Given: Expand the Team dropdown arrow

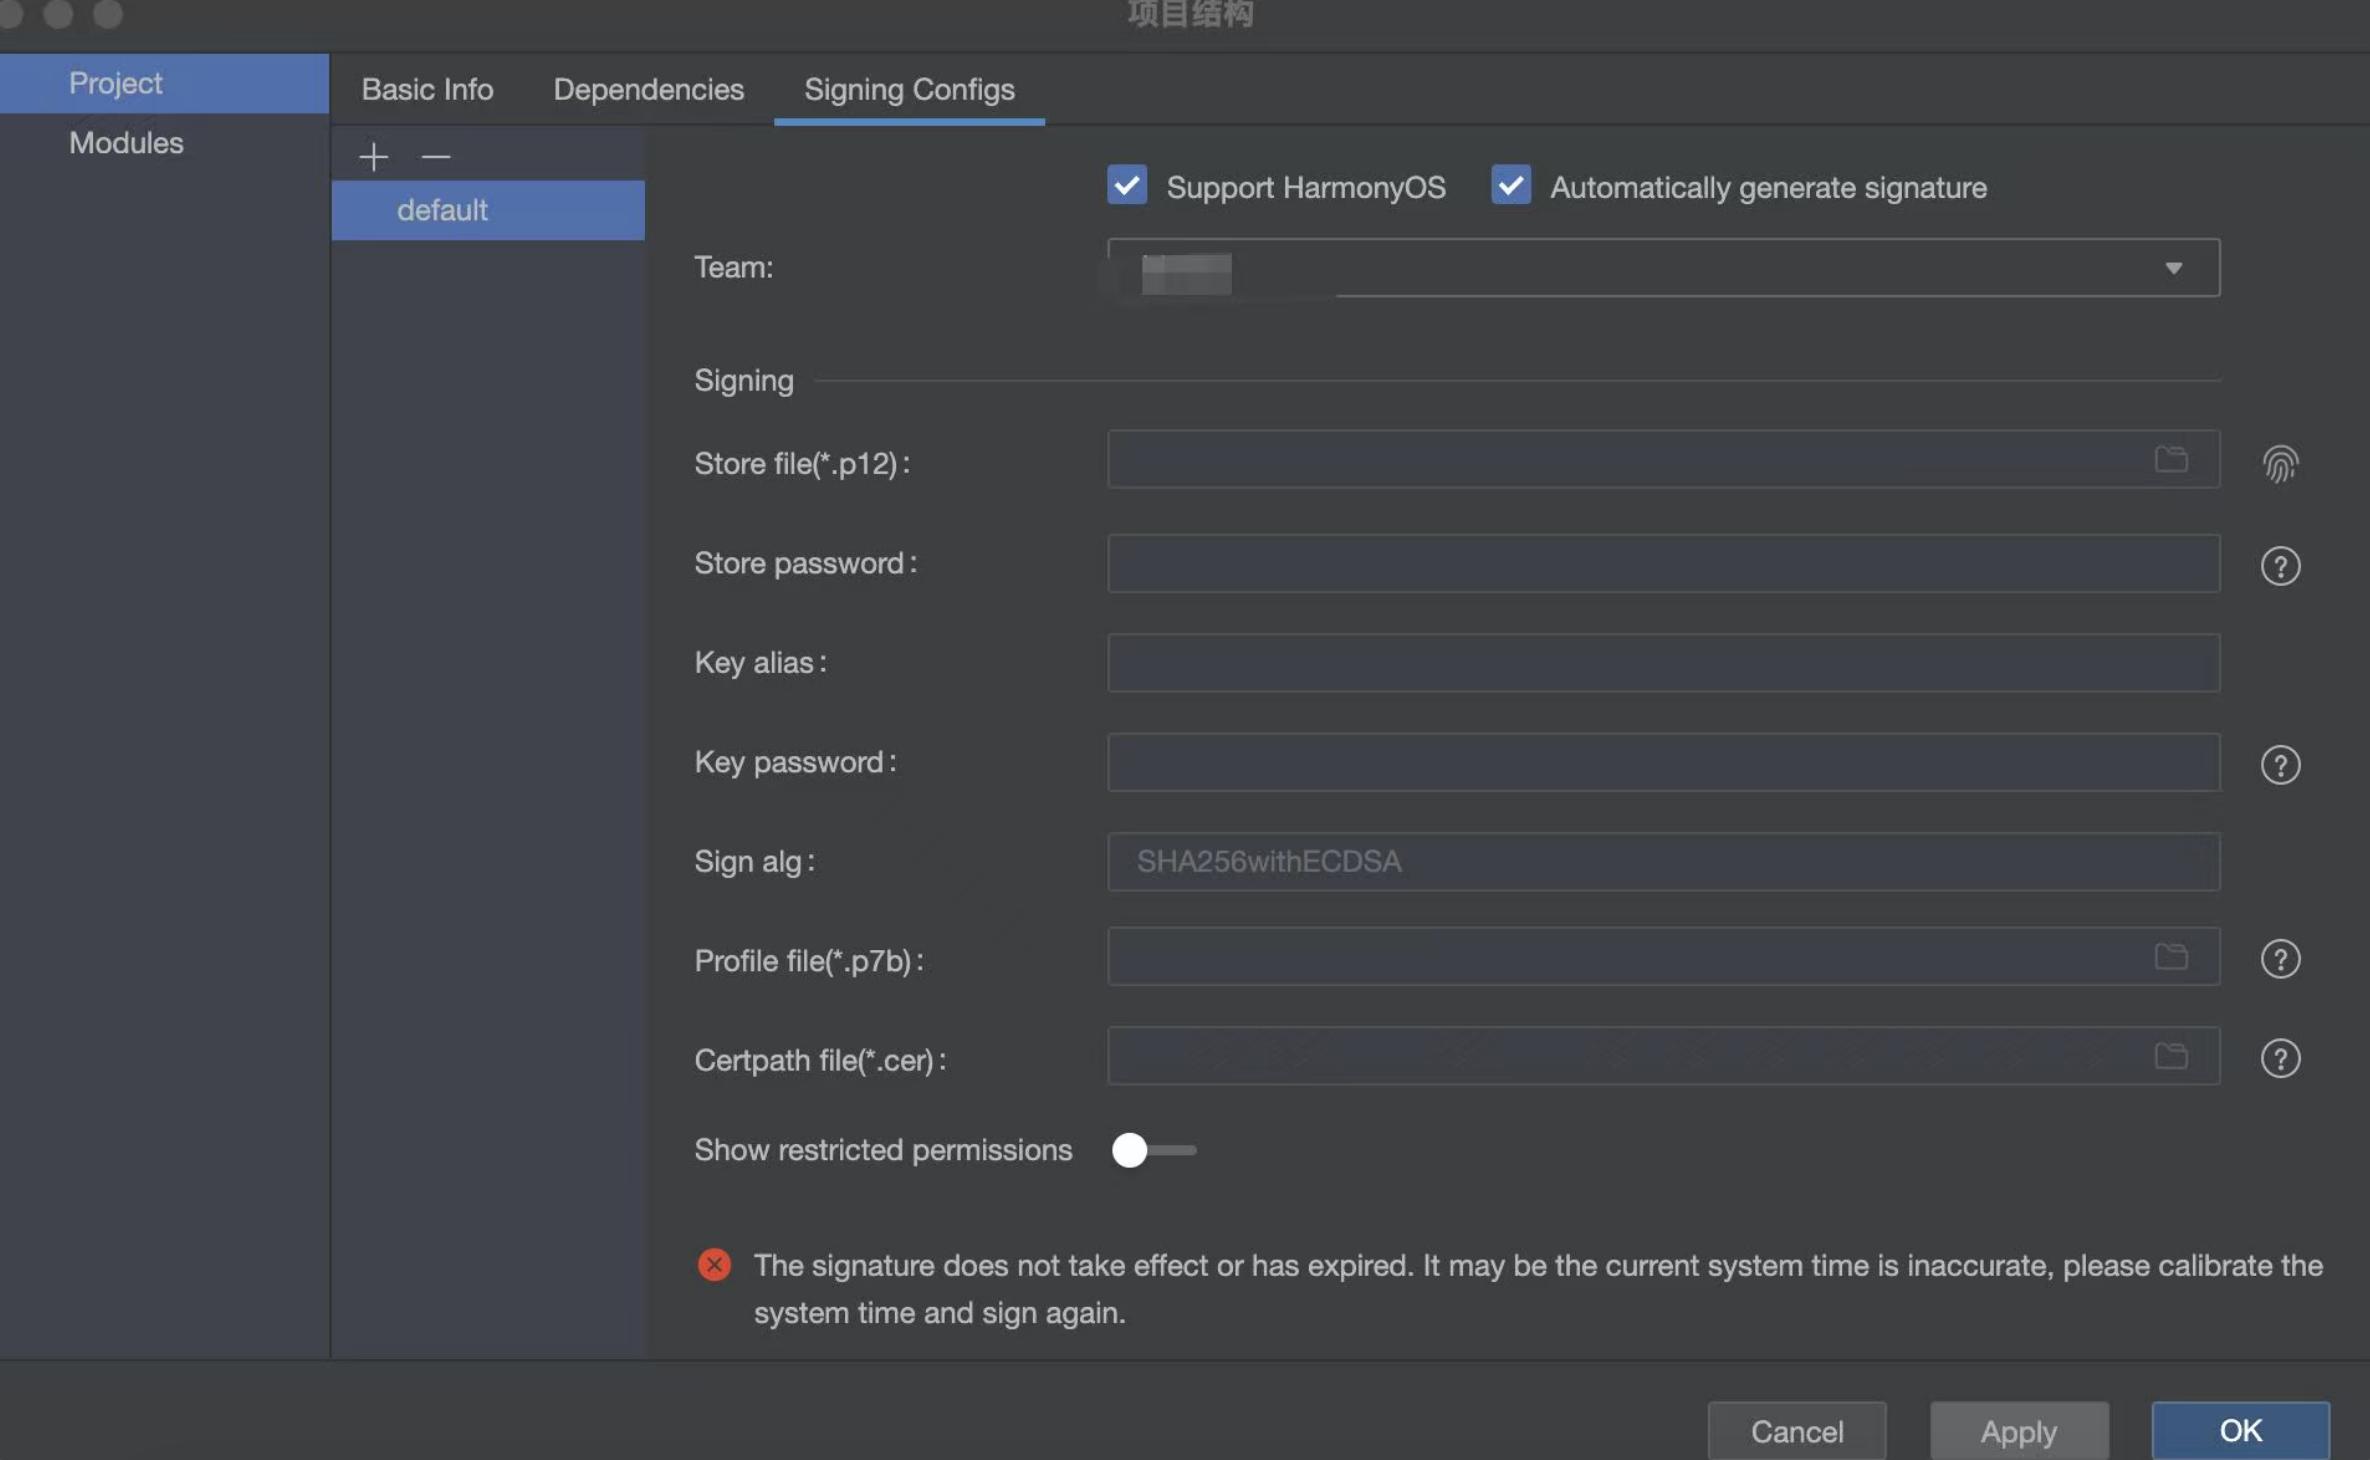Looking at the screenshot, I should point(2173,268).
